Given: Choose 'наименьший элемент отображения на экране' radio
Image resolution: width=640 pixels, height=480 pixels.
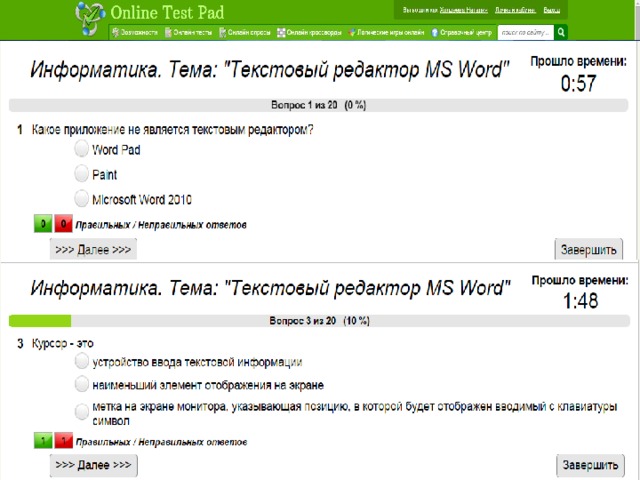Looking at the screenshot, I should (x=82, y=384).
